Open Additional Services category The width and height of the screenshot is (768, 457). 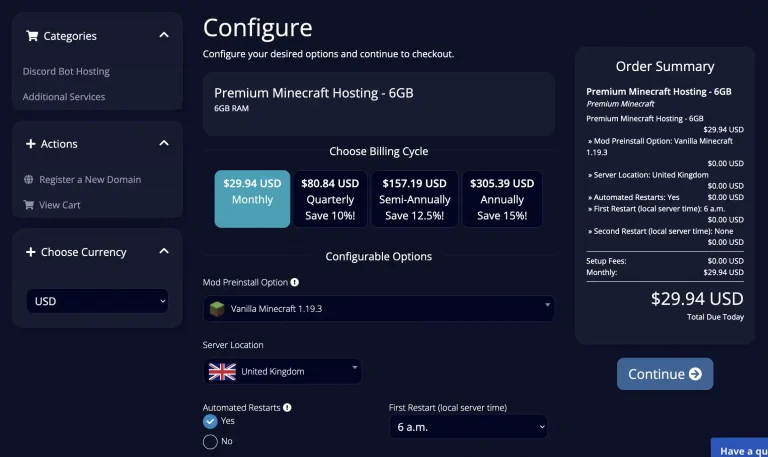64,97
